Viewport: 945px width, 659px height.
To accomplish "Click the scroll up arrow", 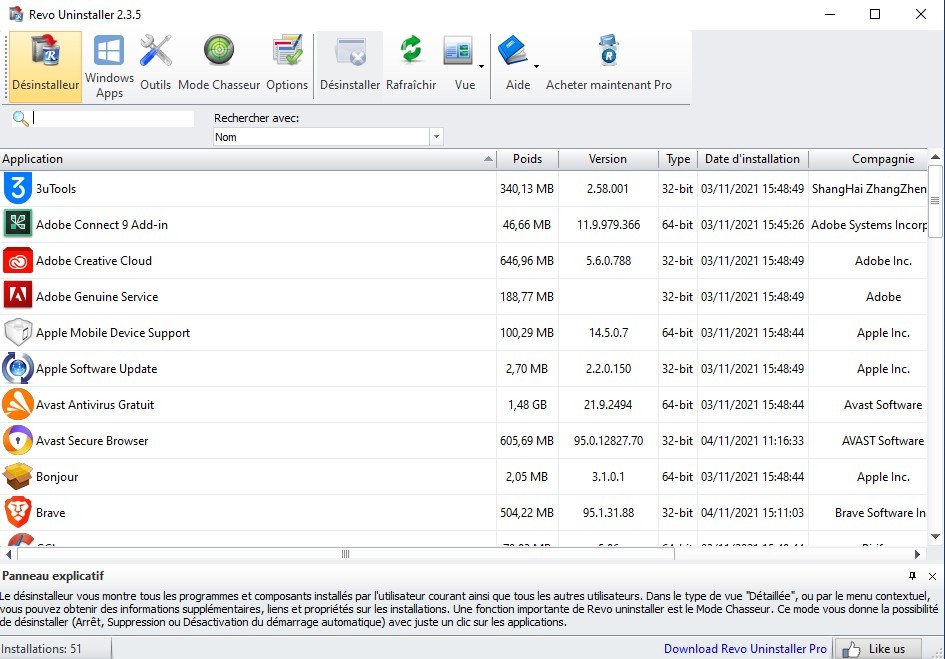I will coord(935,157).
